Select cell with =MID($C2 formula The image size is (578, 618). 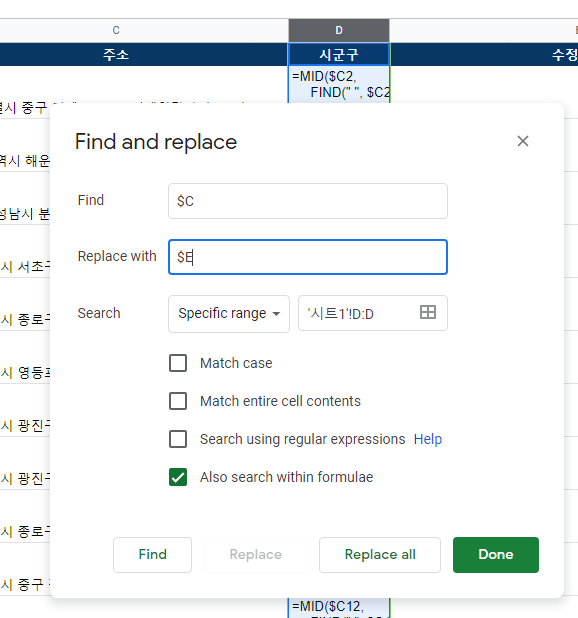click(x=339, y=84)
